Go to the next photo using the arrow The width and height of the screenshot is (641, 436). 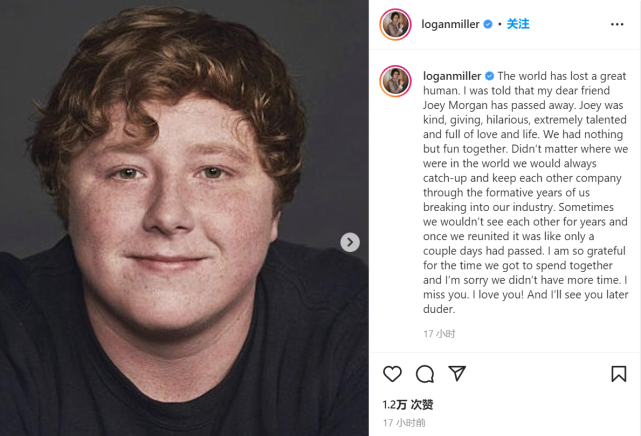pyautogui.click(x=350, y=242)
